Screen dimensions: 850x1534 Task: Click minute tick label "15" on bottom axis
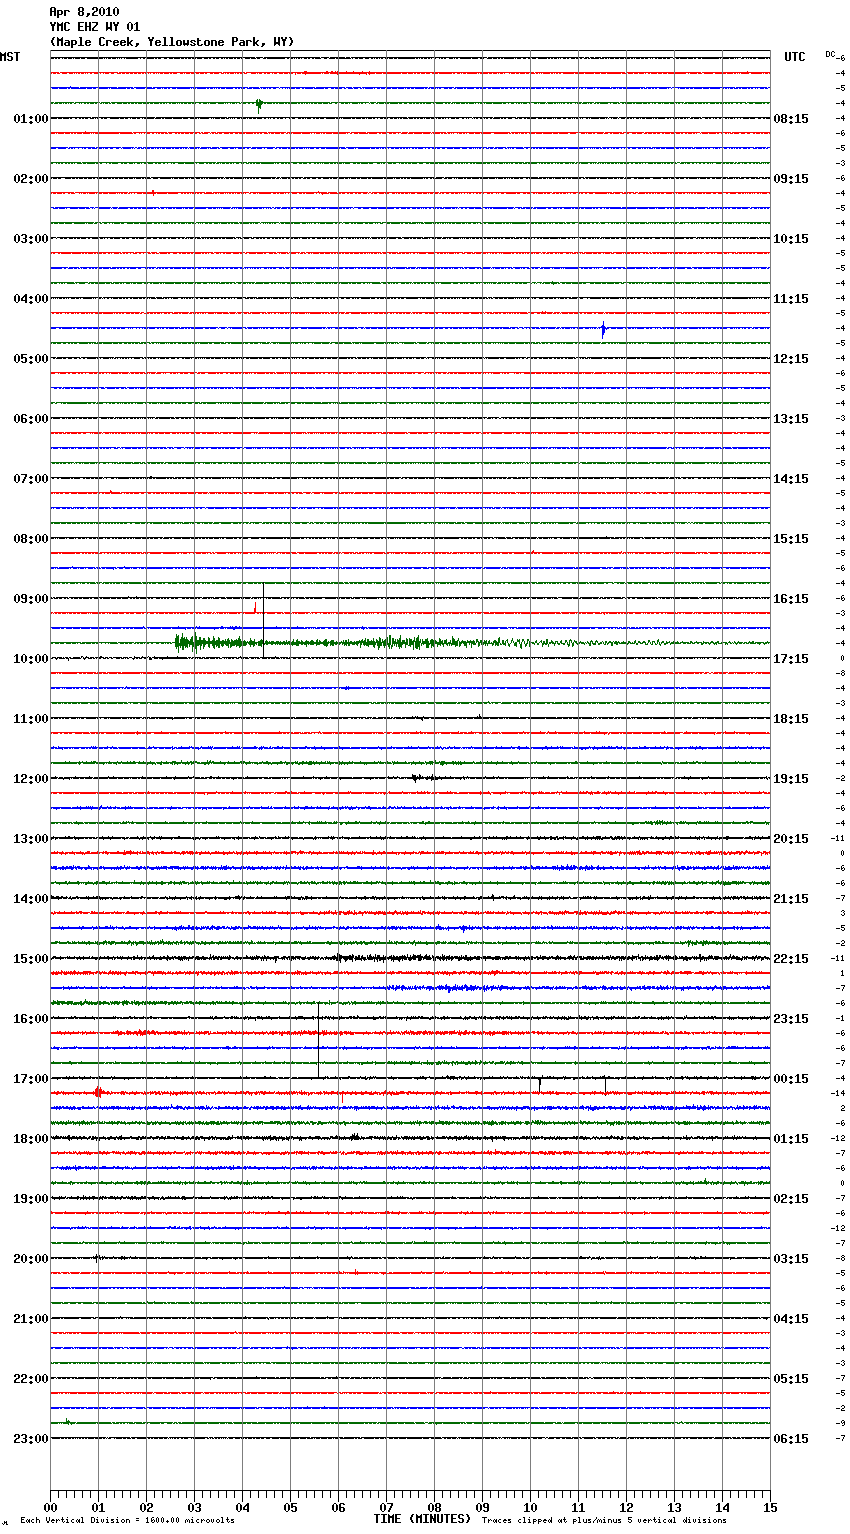770,1507
